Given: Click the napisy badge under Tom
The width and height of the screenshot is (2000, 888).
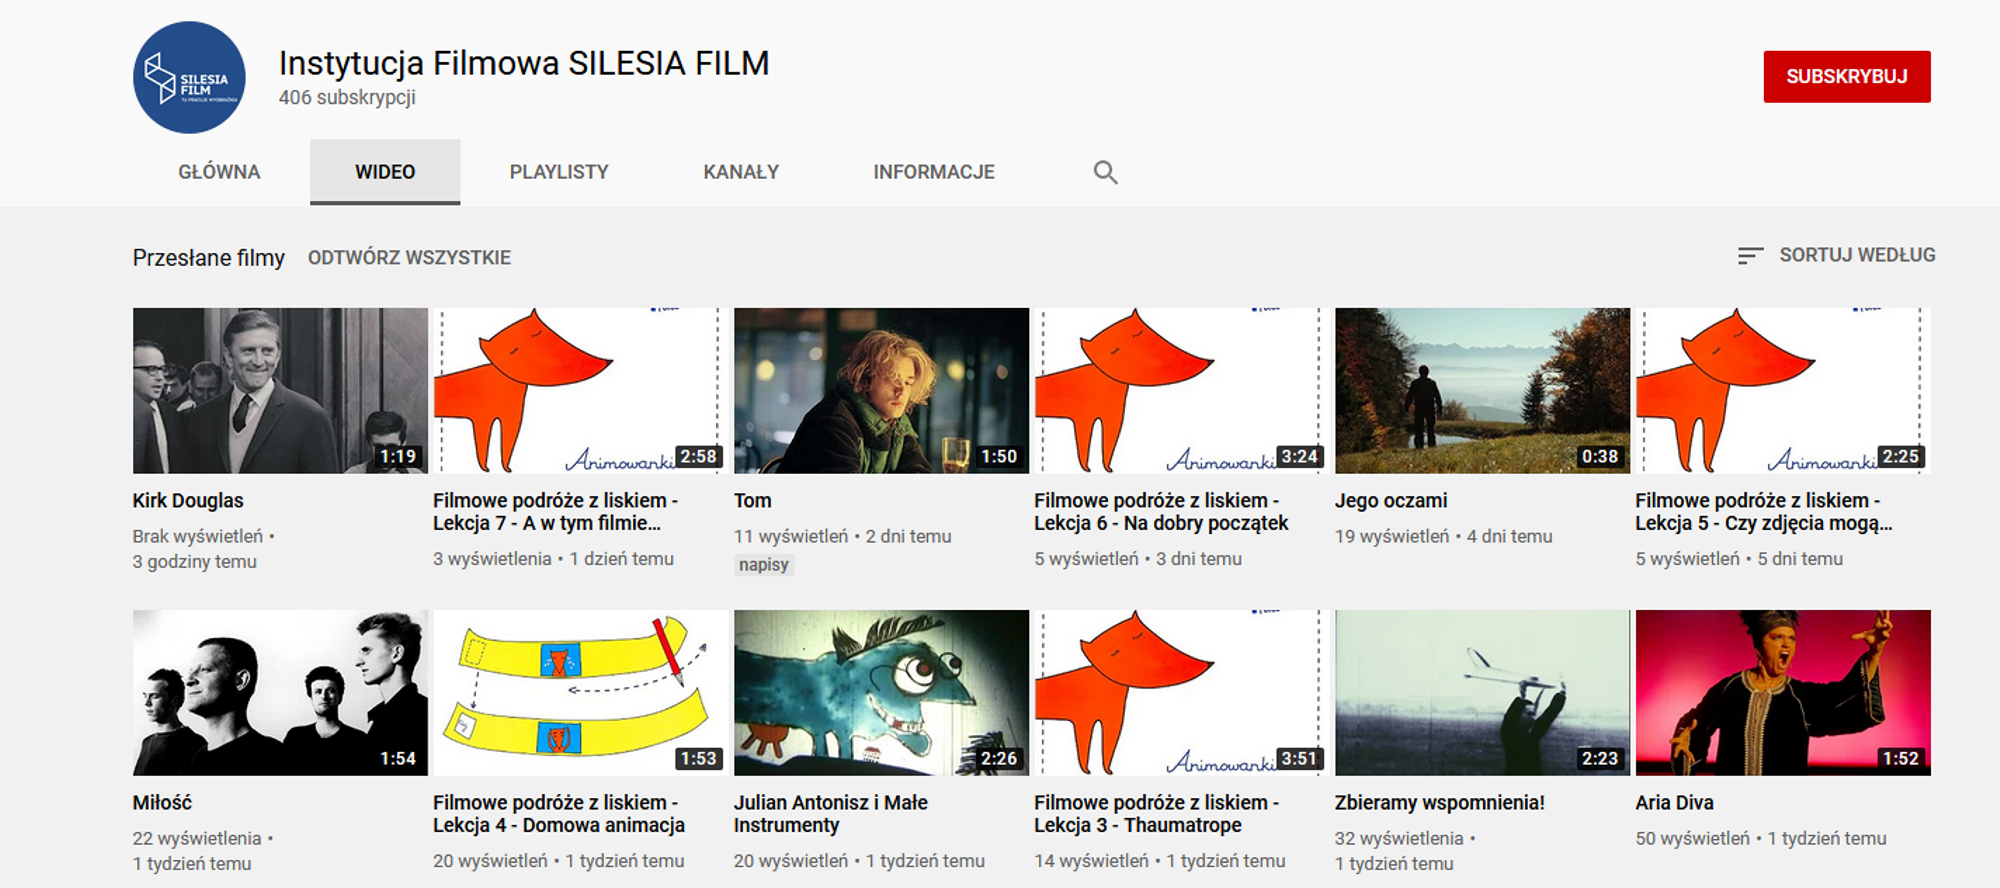Looking at the screenshot, I should [764, 565].
